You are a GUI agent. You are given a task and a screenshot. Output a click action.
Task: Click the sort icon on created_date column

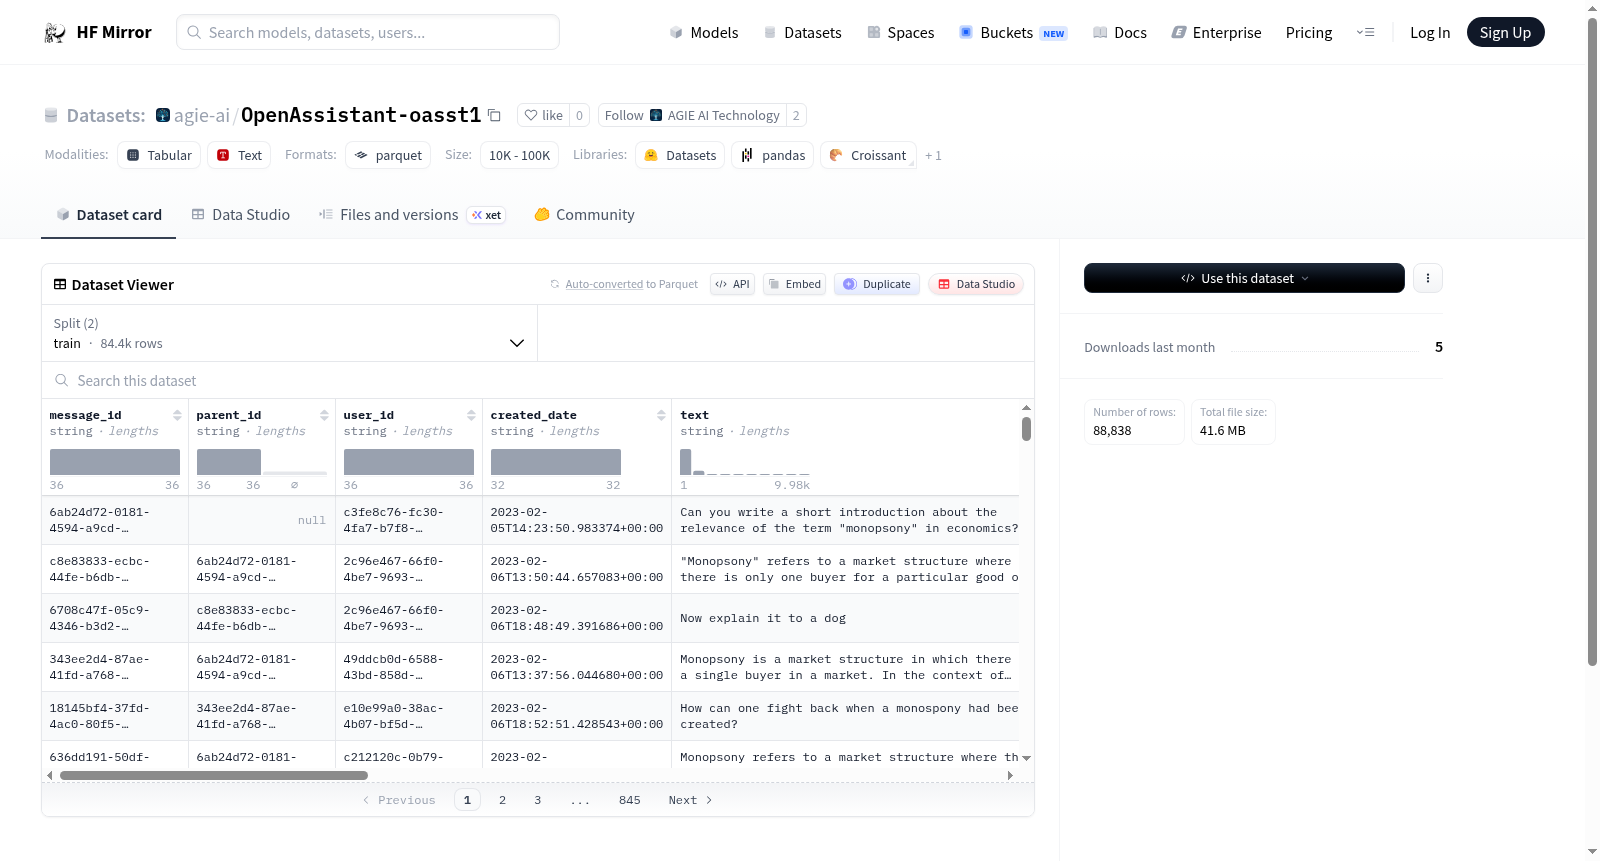pyautogui.click(x=661, y=415)
